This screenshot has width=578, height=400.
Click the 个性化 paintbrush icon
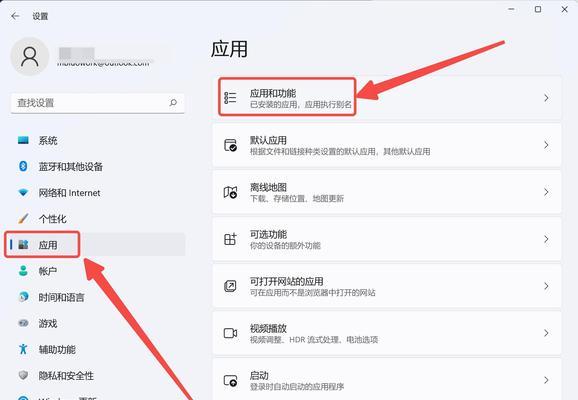(23, 218)
